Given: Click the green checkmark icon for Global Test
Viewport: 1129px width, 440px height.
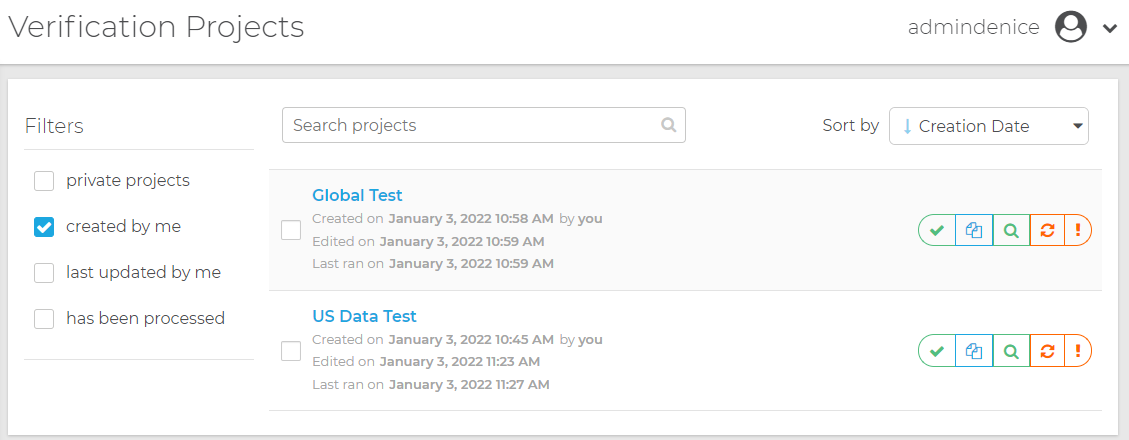Looking at the screenshot, I should point(937,230).
